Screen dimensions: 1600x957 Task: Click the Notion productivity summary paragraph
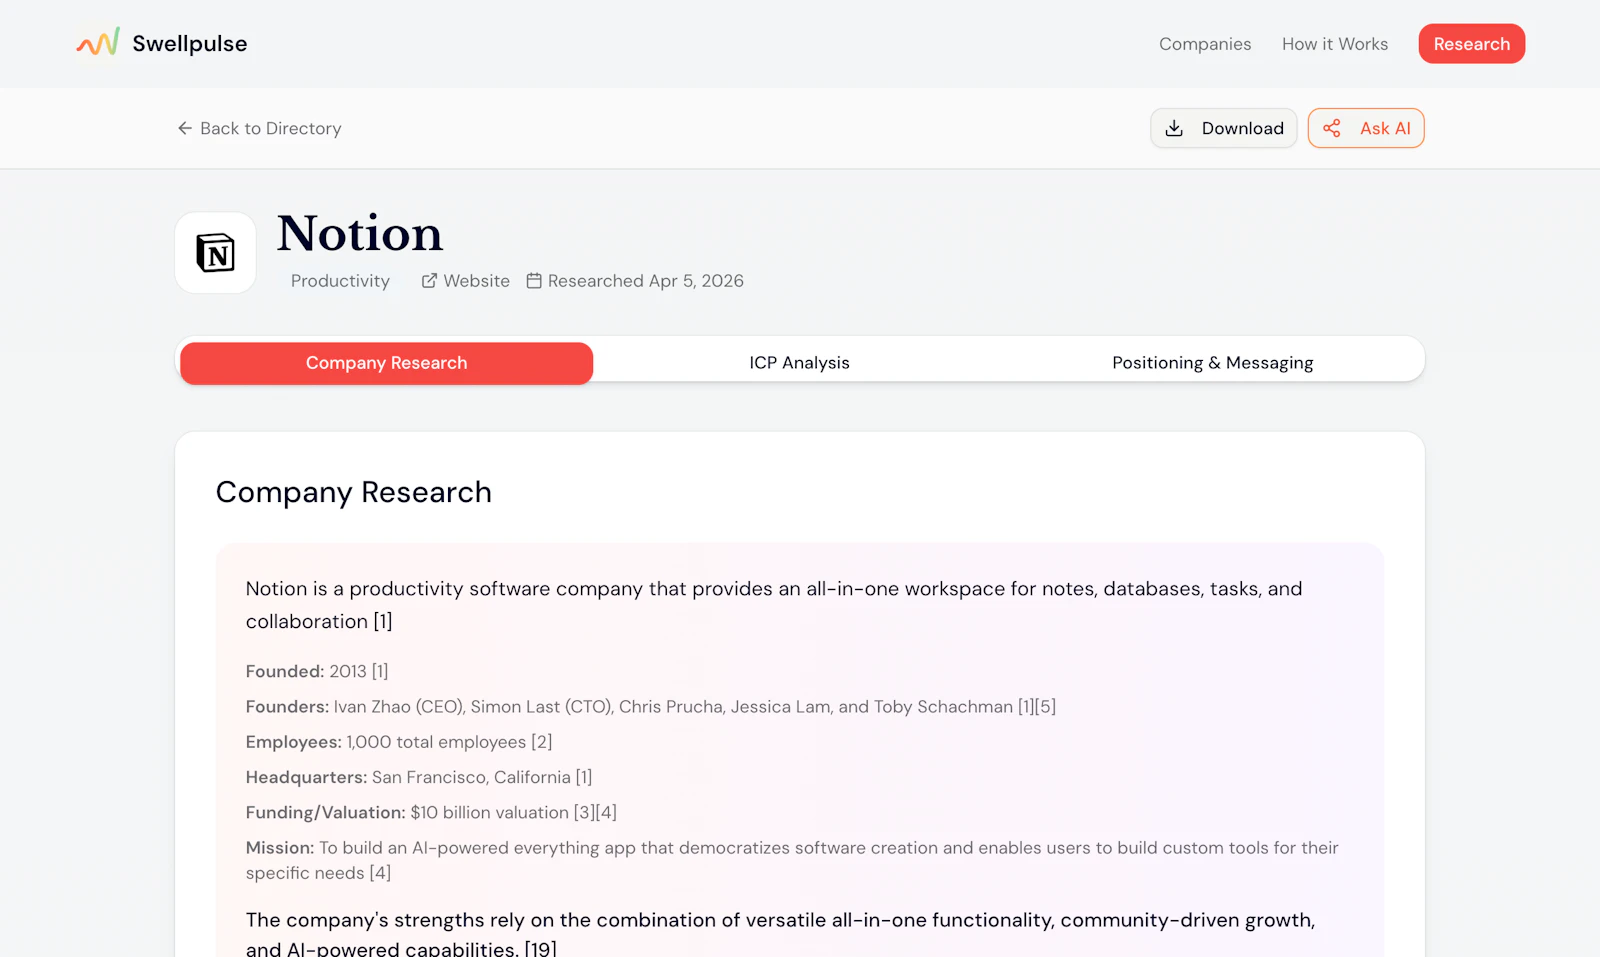(x=774, y=605)
